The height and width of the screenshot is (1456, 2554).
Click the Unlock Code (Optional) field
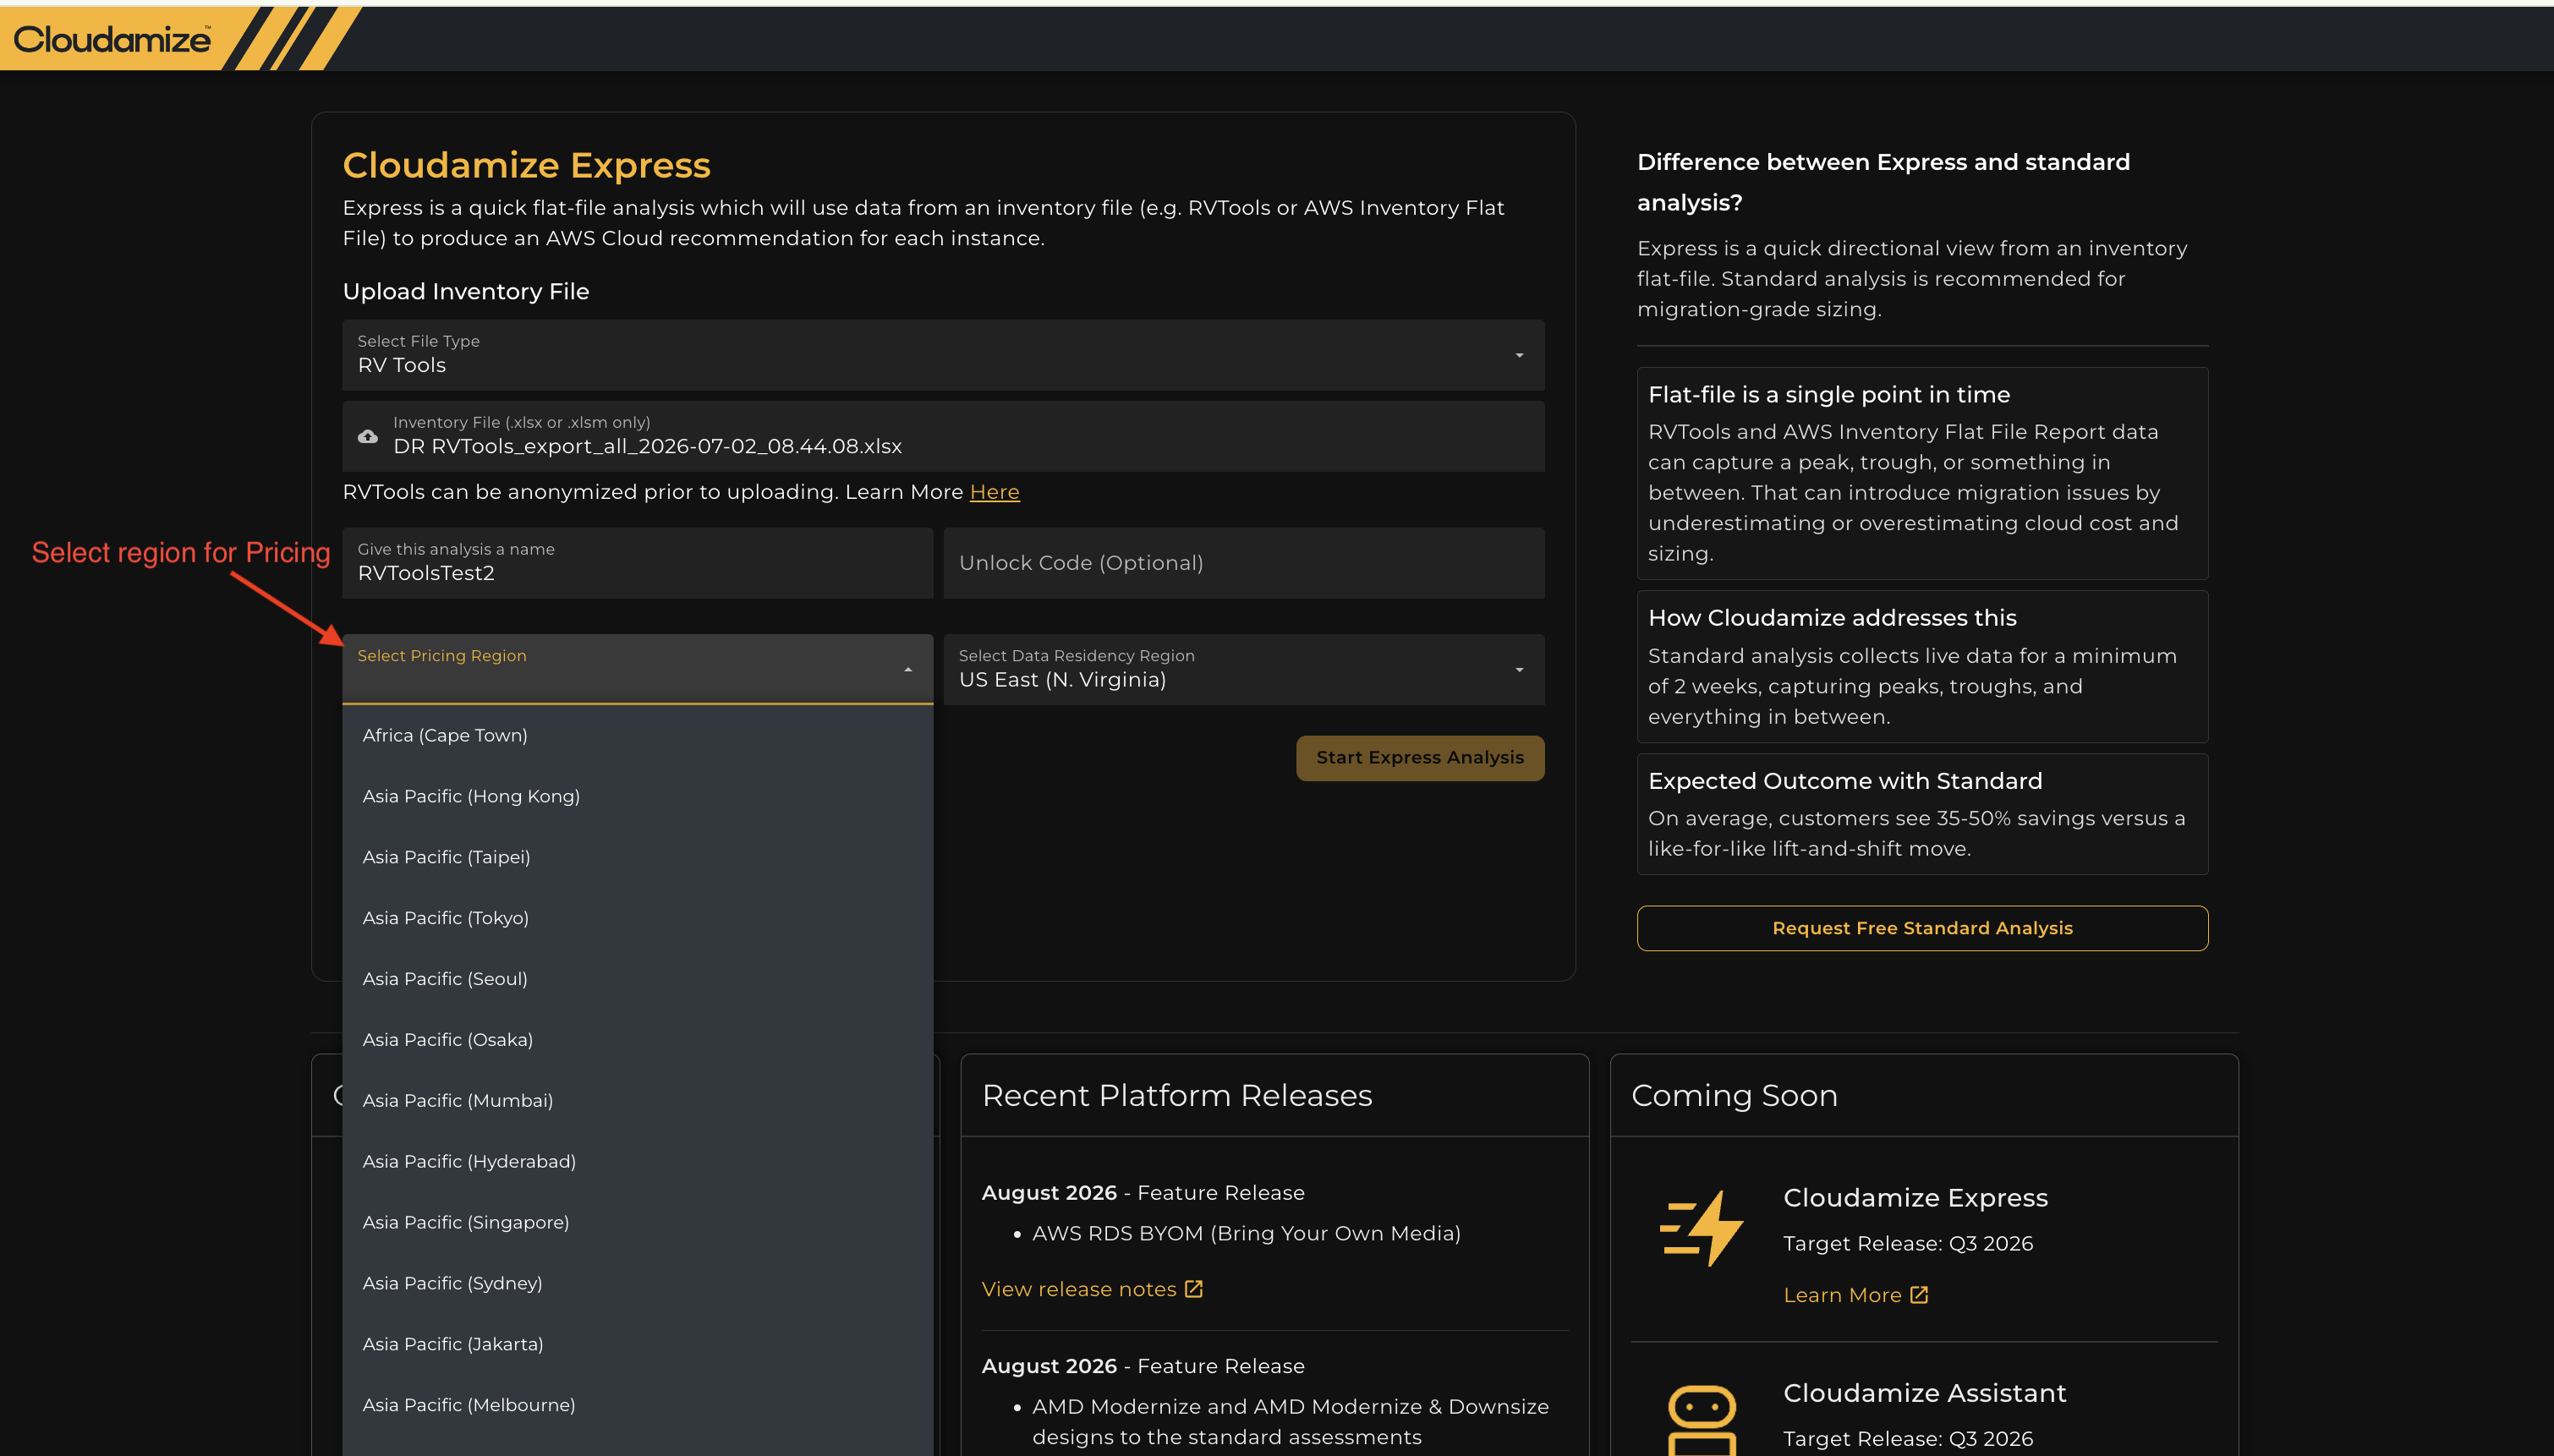[1244, 563]
